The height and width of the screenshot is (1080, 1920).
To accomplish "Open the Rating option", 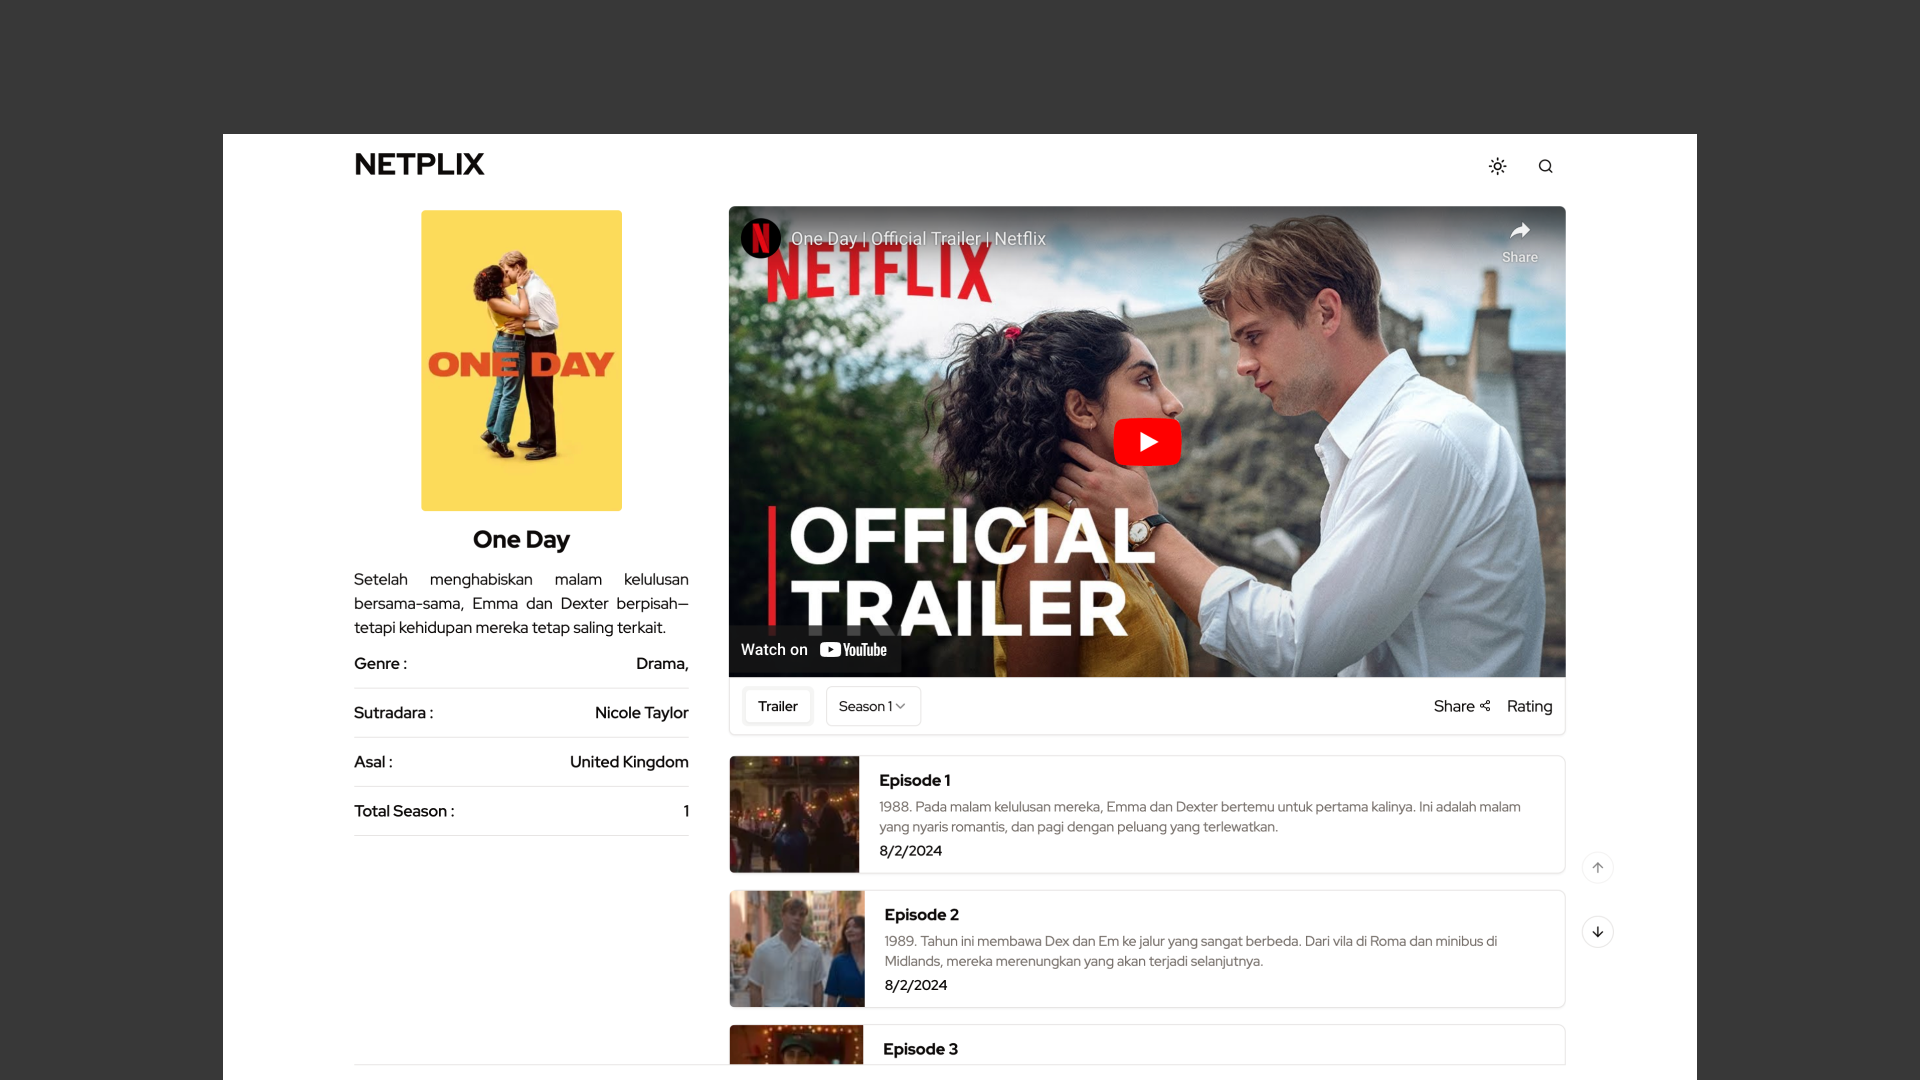I will tap(1529, 706).
